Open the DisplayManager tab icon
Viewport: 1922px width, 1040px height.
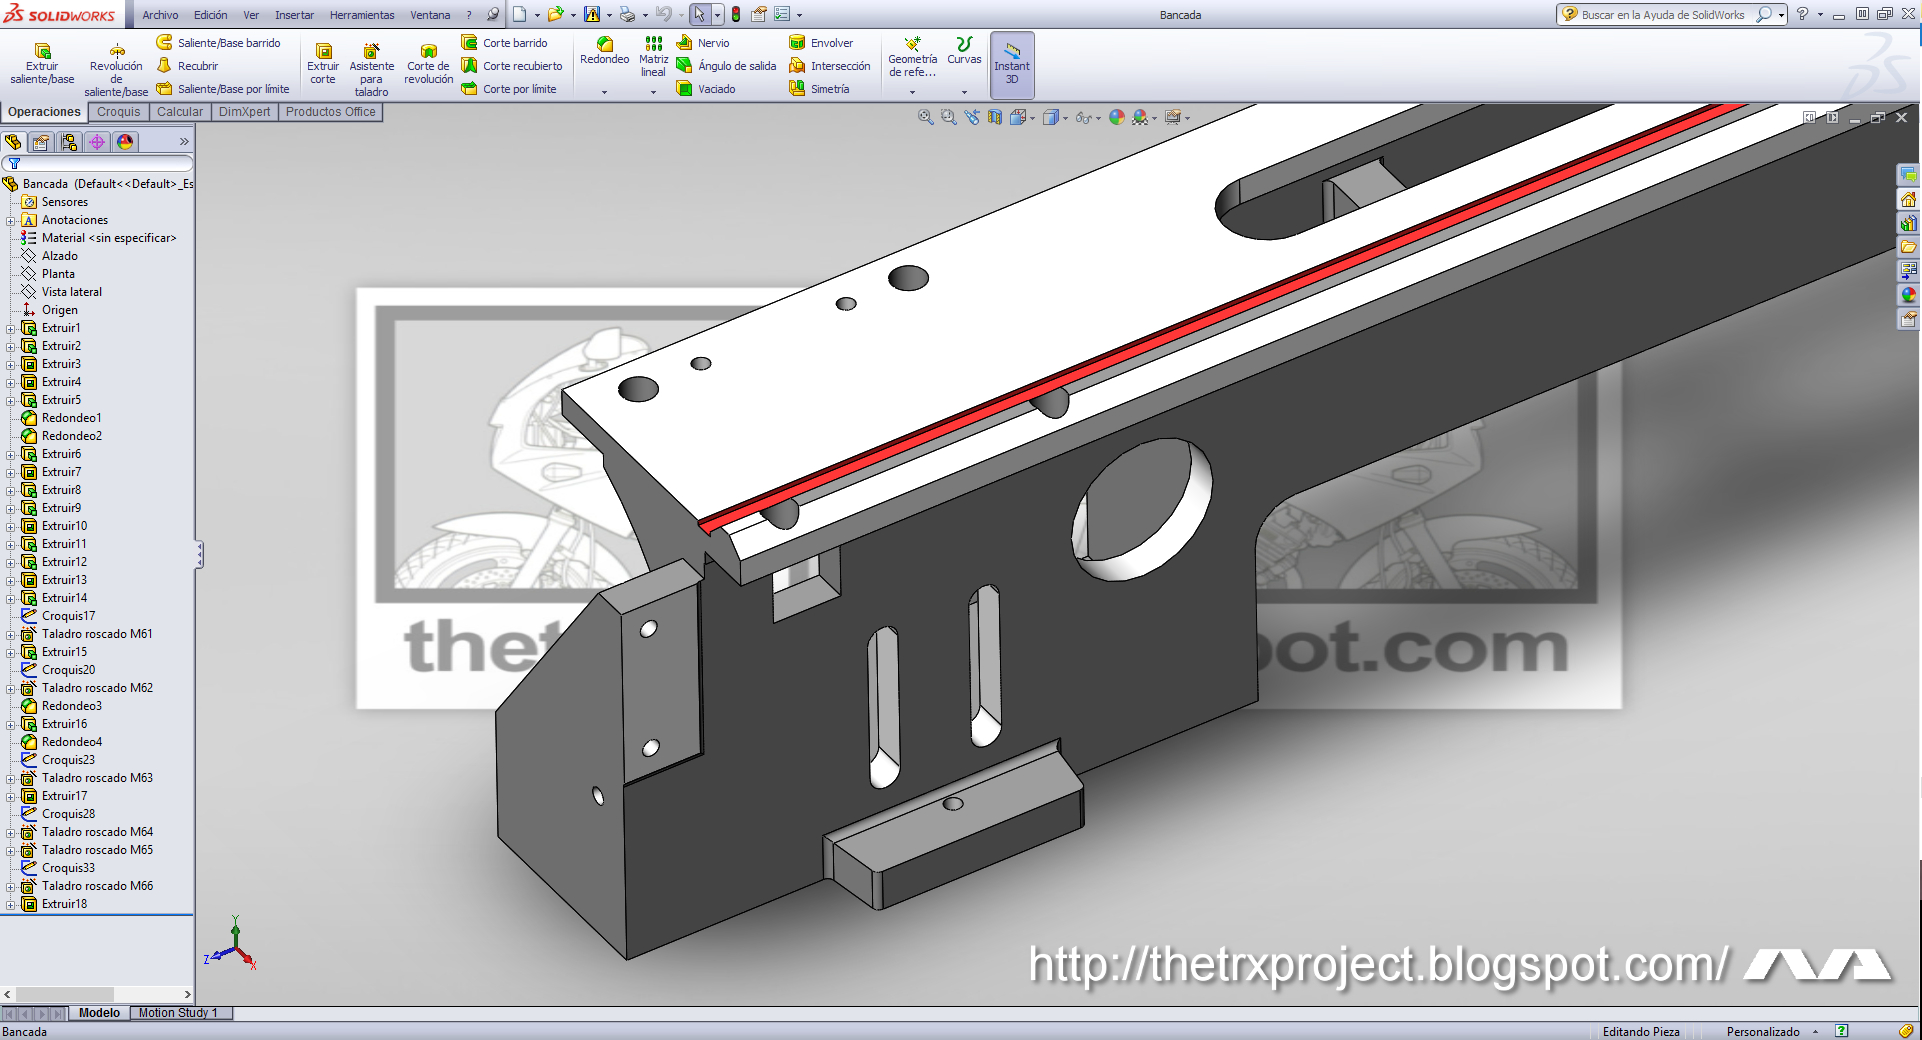(x=125, y=142)
